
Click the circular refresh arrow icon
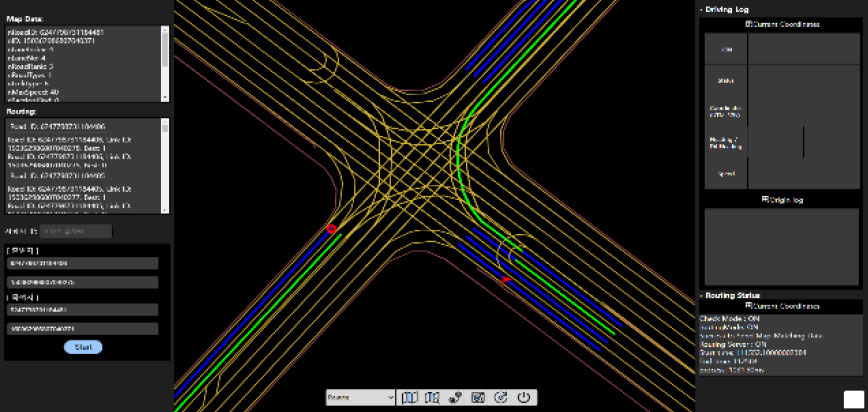pyautogui.click(x=501, y=398)
